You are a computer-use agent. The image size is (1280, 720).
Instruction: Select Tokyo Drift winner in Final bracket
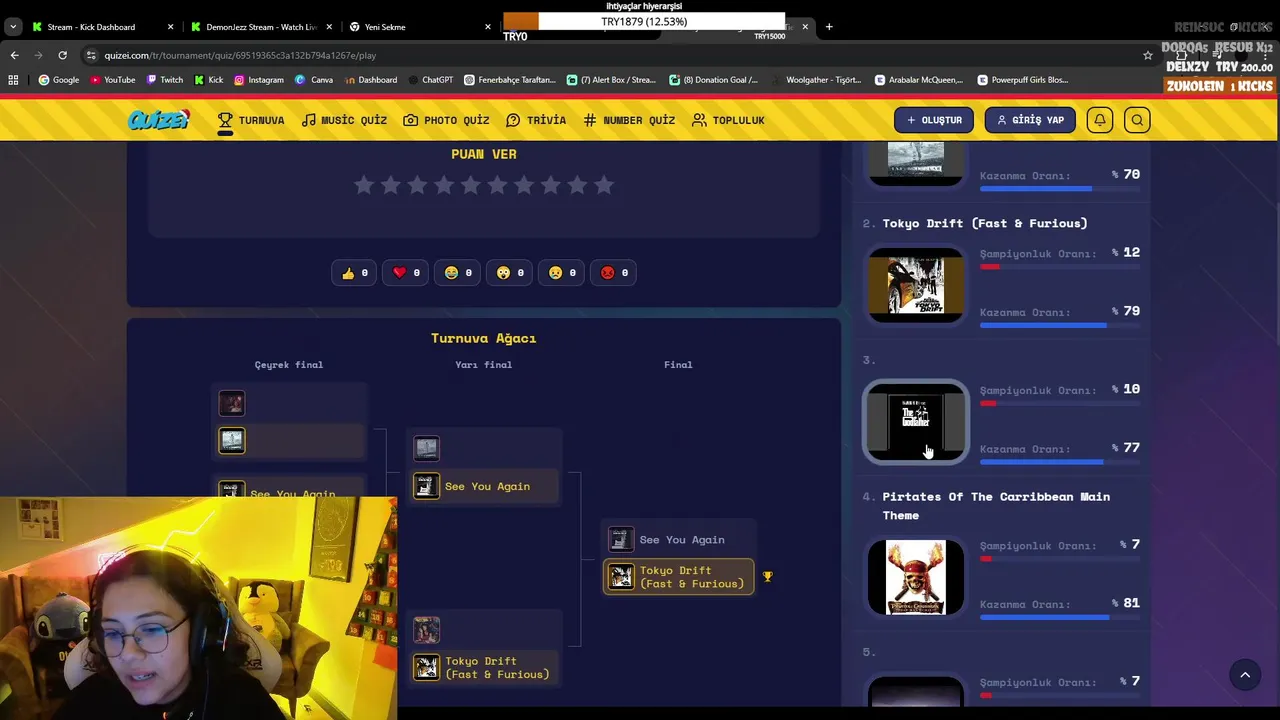(x=679, y=577)
